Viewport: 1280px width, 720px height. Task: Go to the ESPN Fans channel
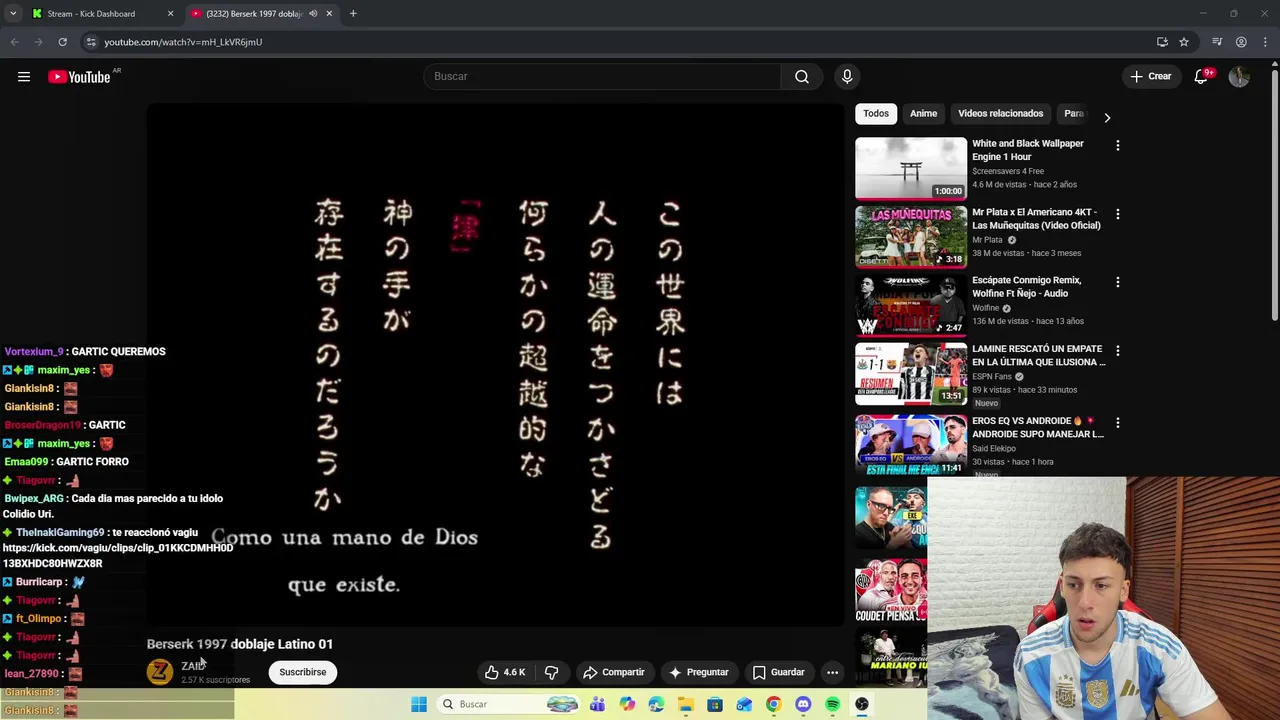point(992,376)
